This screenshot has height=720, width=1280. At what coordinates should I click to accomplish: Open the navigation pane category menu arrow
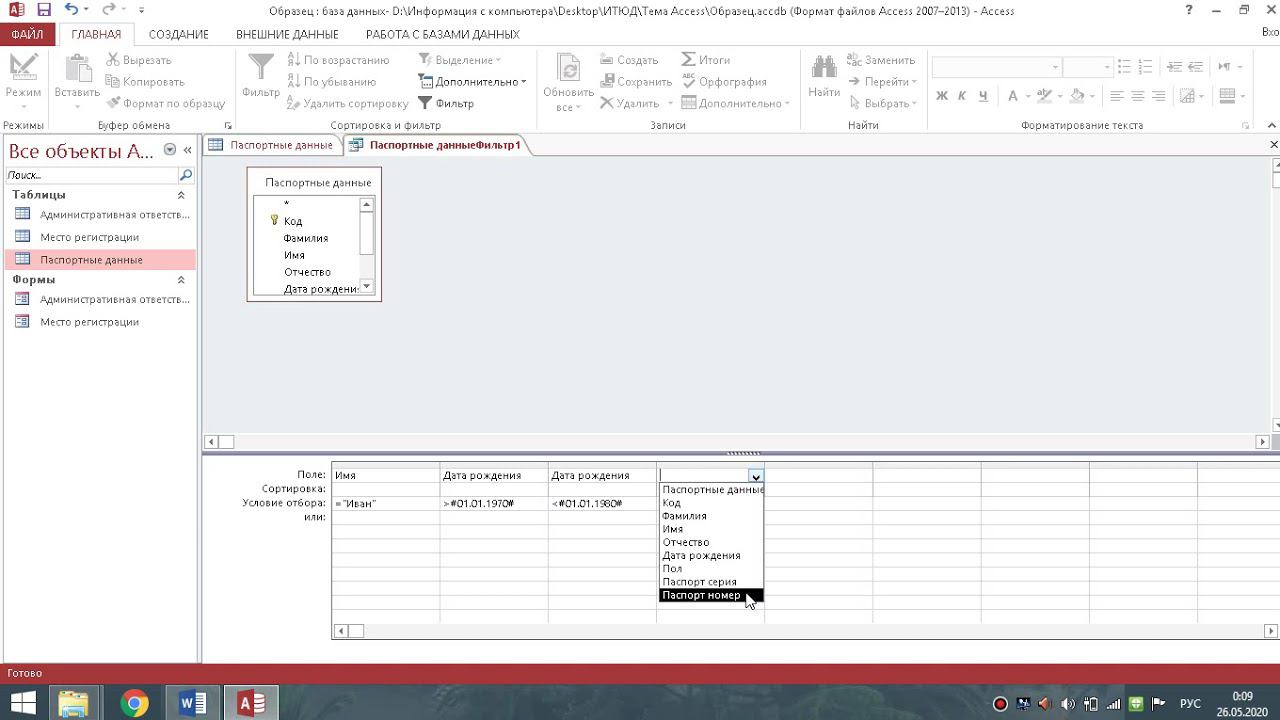[169, 150]
